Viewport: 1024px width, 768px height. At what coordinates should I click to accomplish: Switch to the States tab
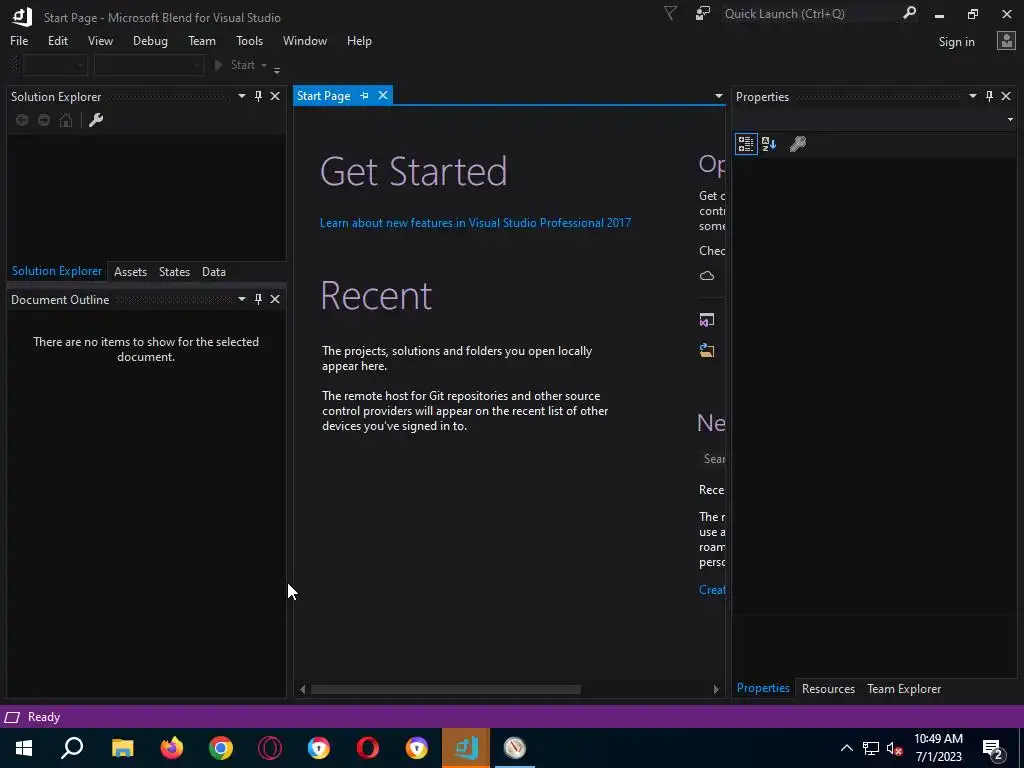pyautogui.click(x=174, y=272)
